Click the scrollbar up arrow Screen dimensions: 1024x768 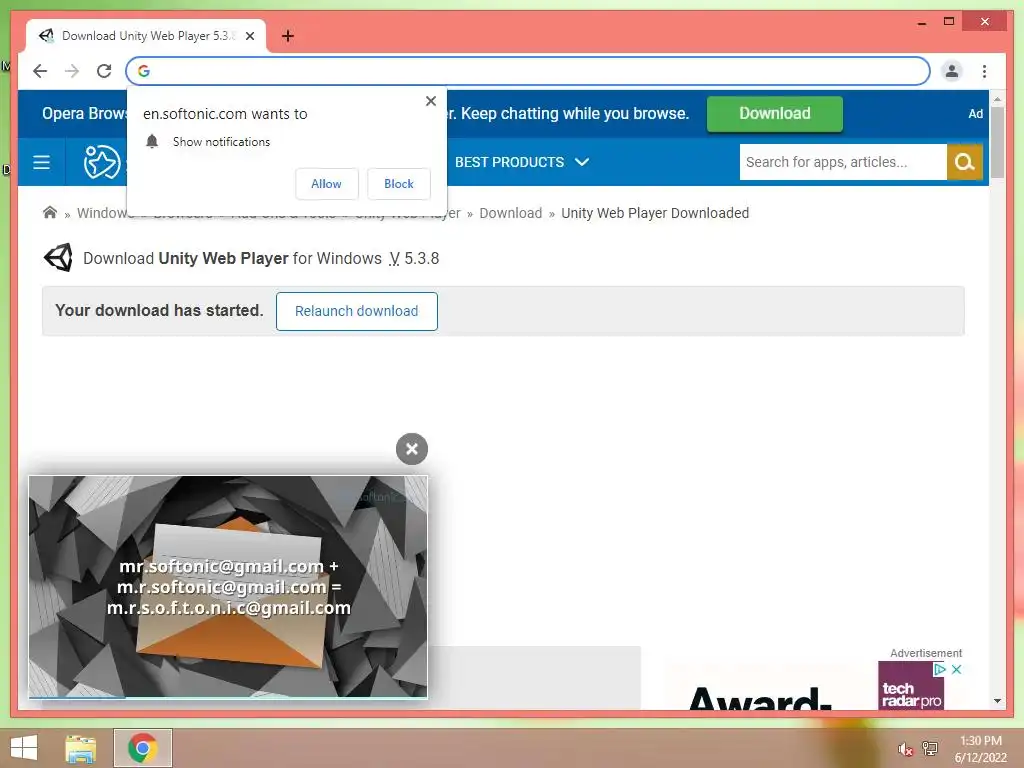pyautogui.click(x=997, y=99)
